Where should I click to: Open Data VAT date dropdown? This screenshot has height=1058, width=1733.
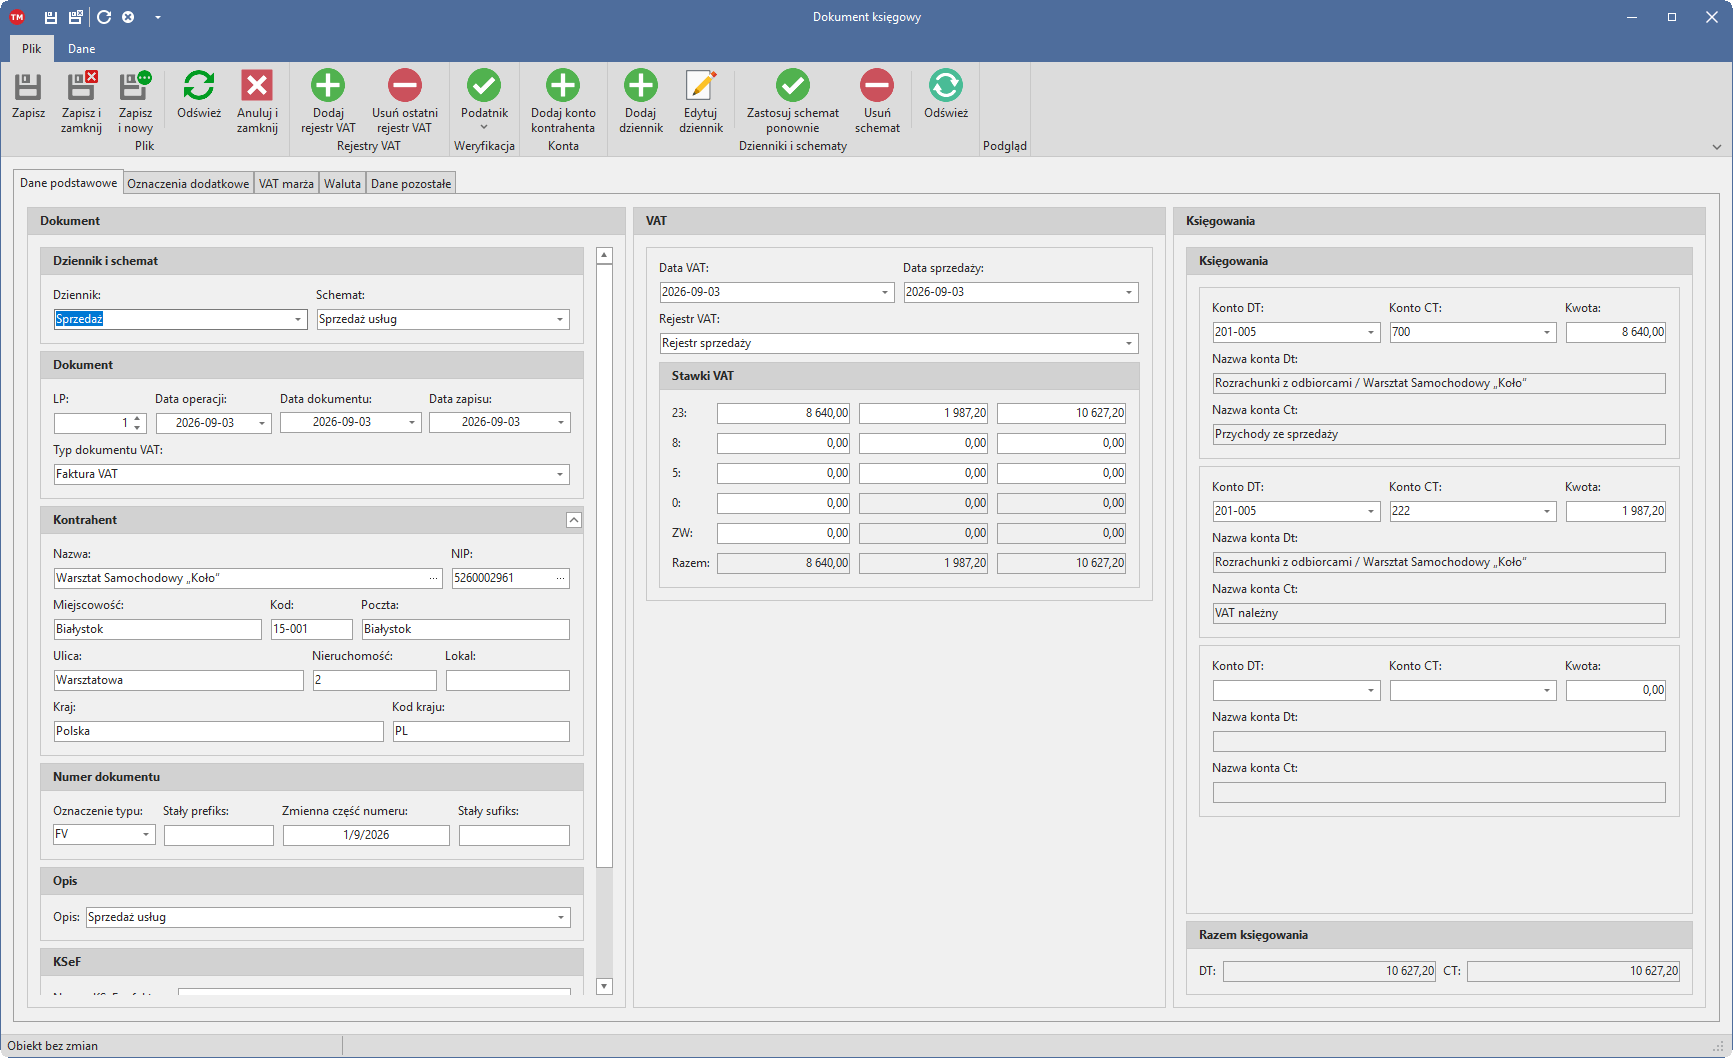pyautogui.click(x=885, y=292)
